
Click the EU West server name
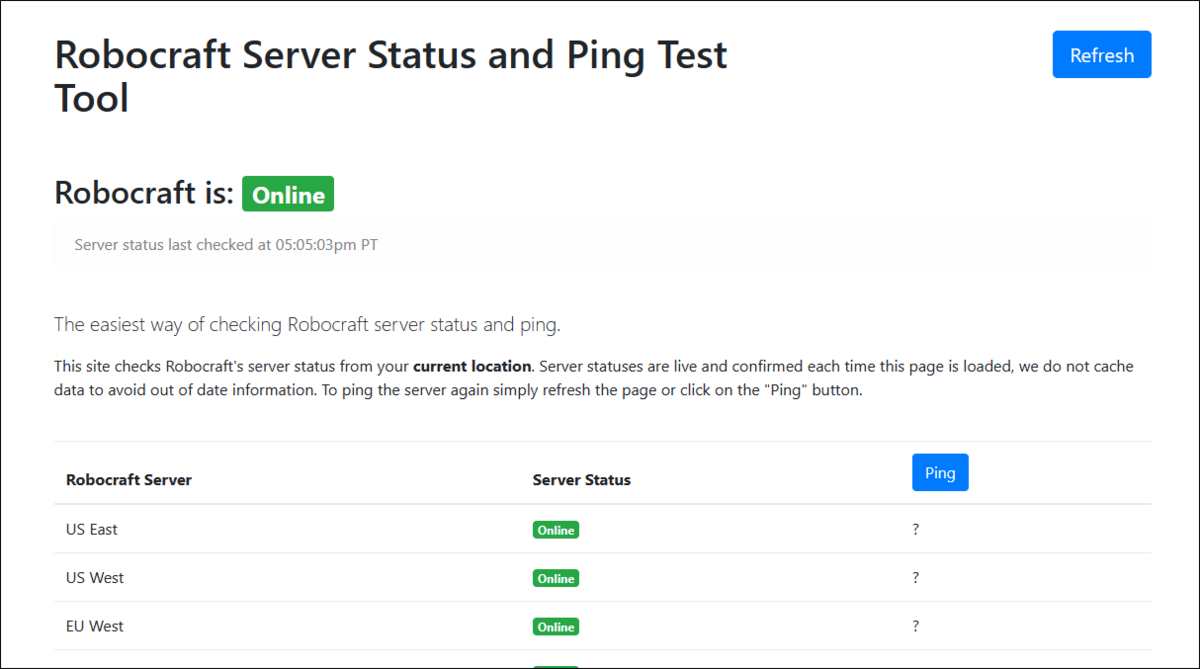point(95,626)
